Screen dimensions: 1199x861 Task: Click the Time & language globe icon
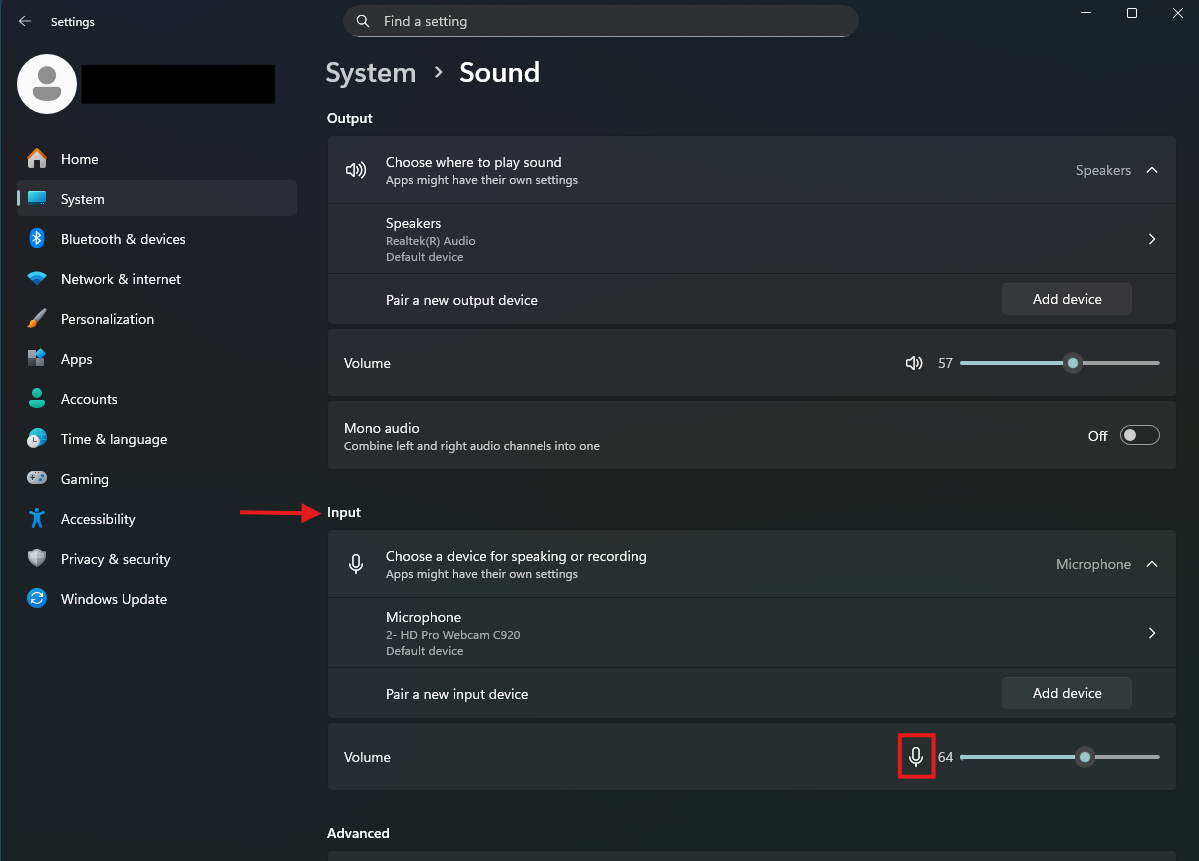coord(37,438)
